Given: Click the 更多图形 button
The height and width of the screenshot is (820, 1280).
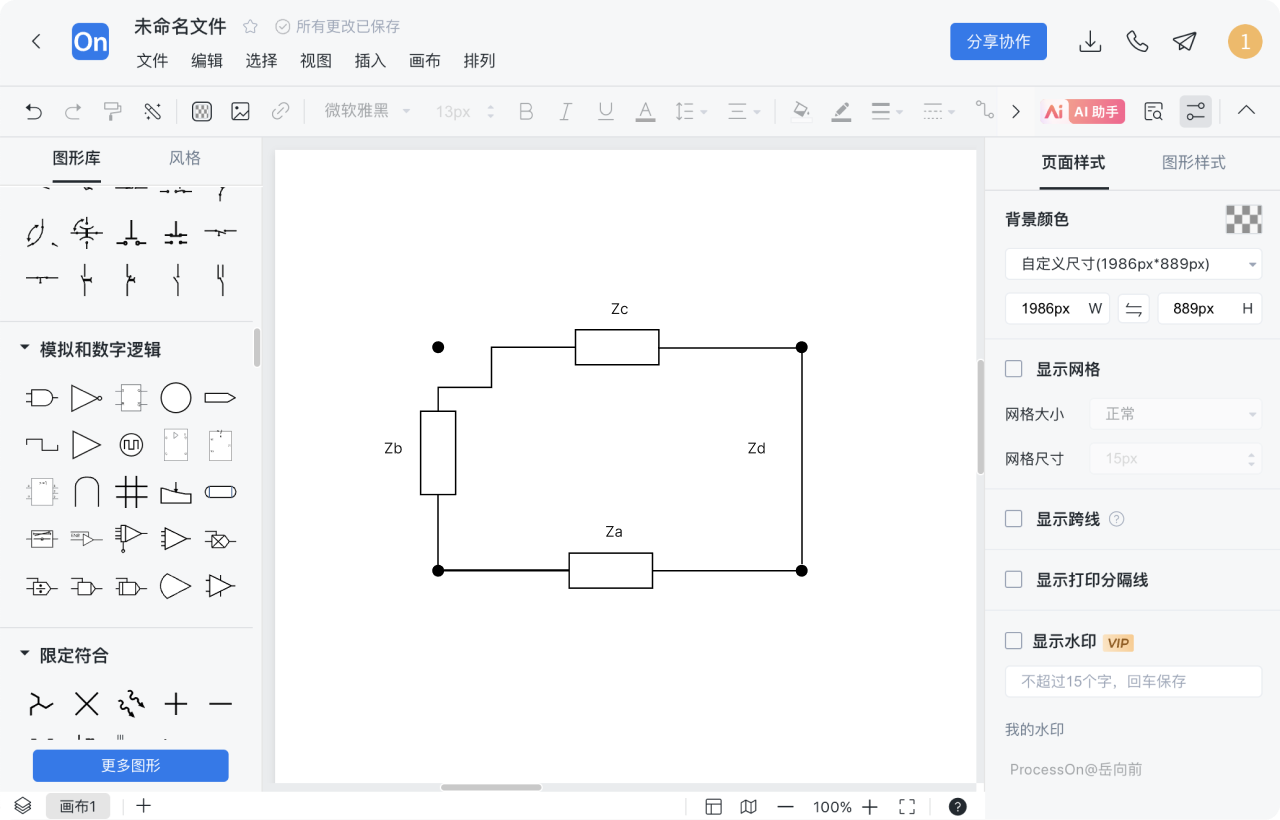Looking at the screenshot, I should tap(131, 766).
